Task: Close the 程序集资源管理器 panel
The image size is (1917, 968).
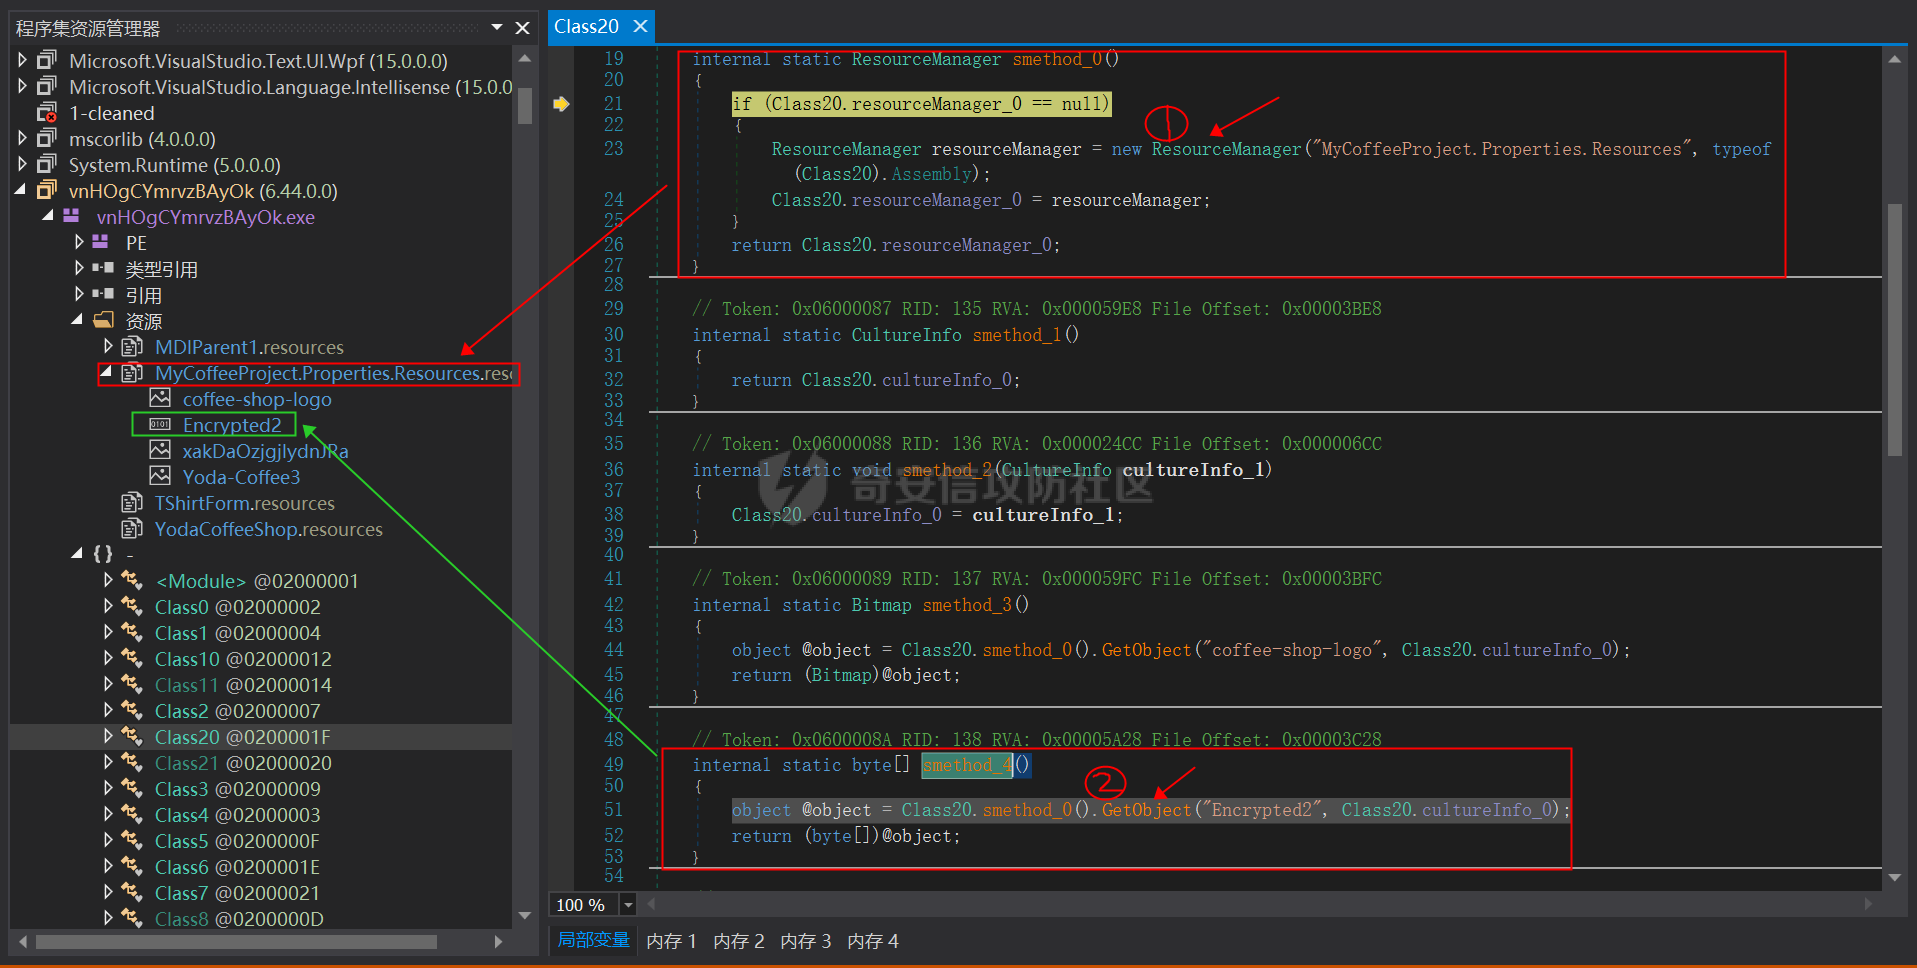Action: tap(522, 28)
